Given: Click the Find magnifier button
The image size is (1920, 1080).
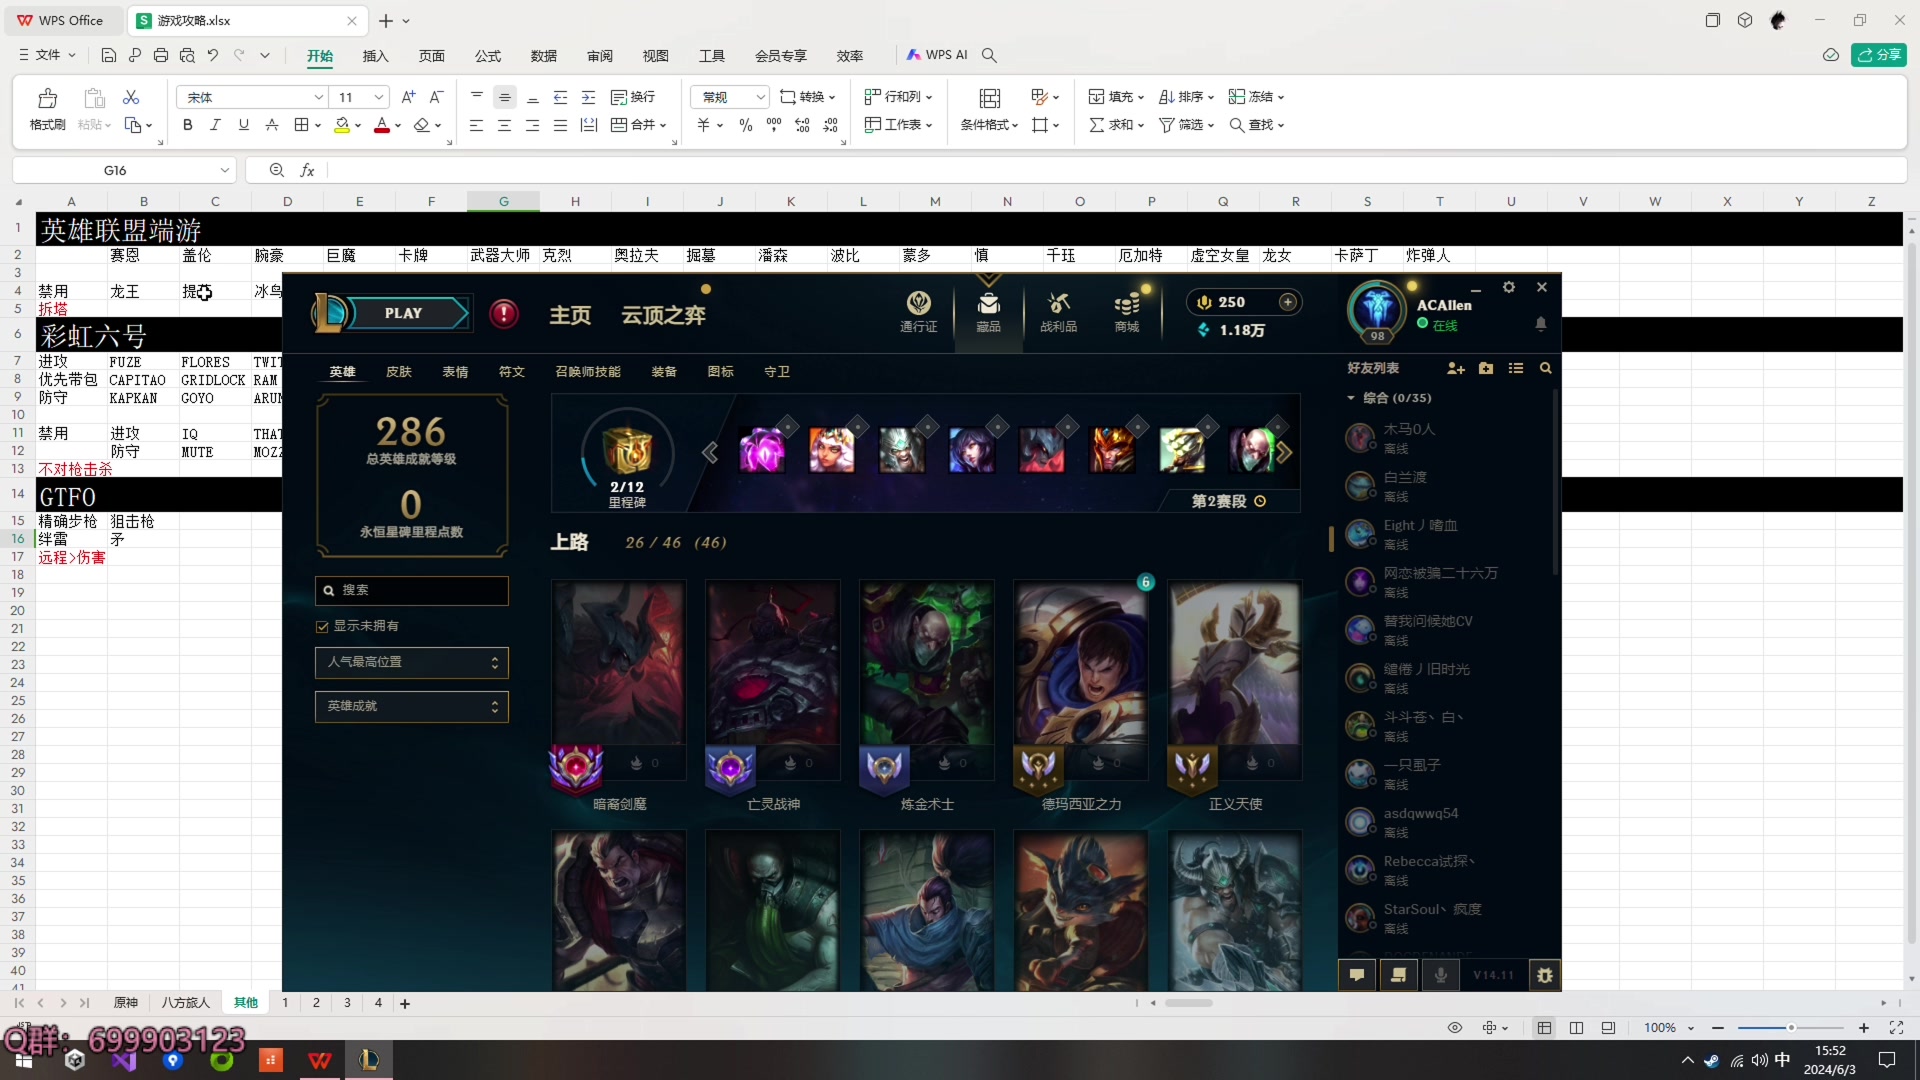Looking at the screenshot, I should pyautogui.click(x=1256, y=125).
